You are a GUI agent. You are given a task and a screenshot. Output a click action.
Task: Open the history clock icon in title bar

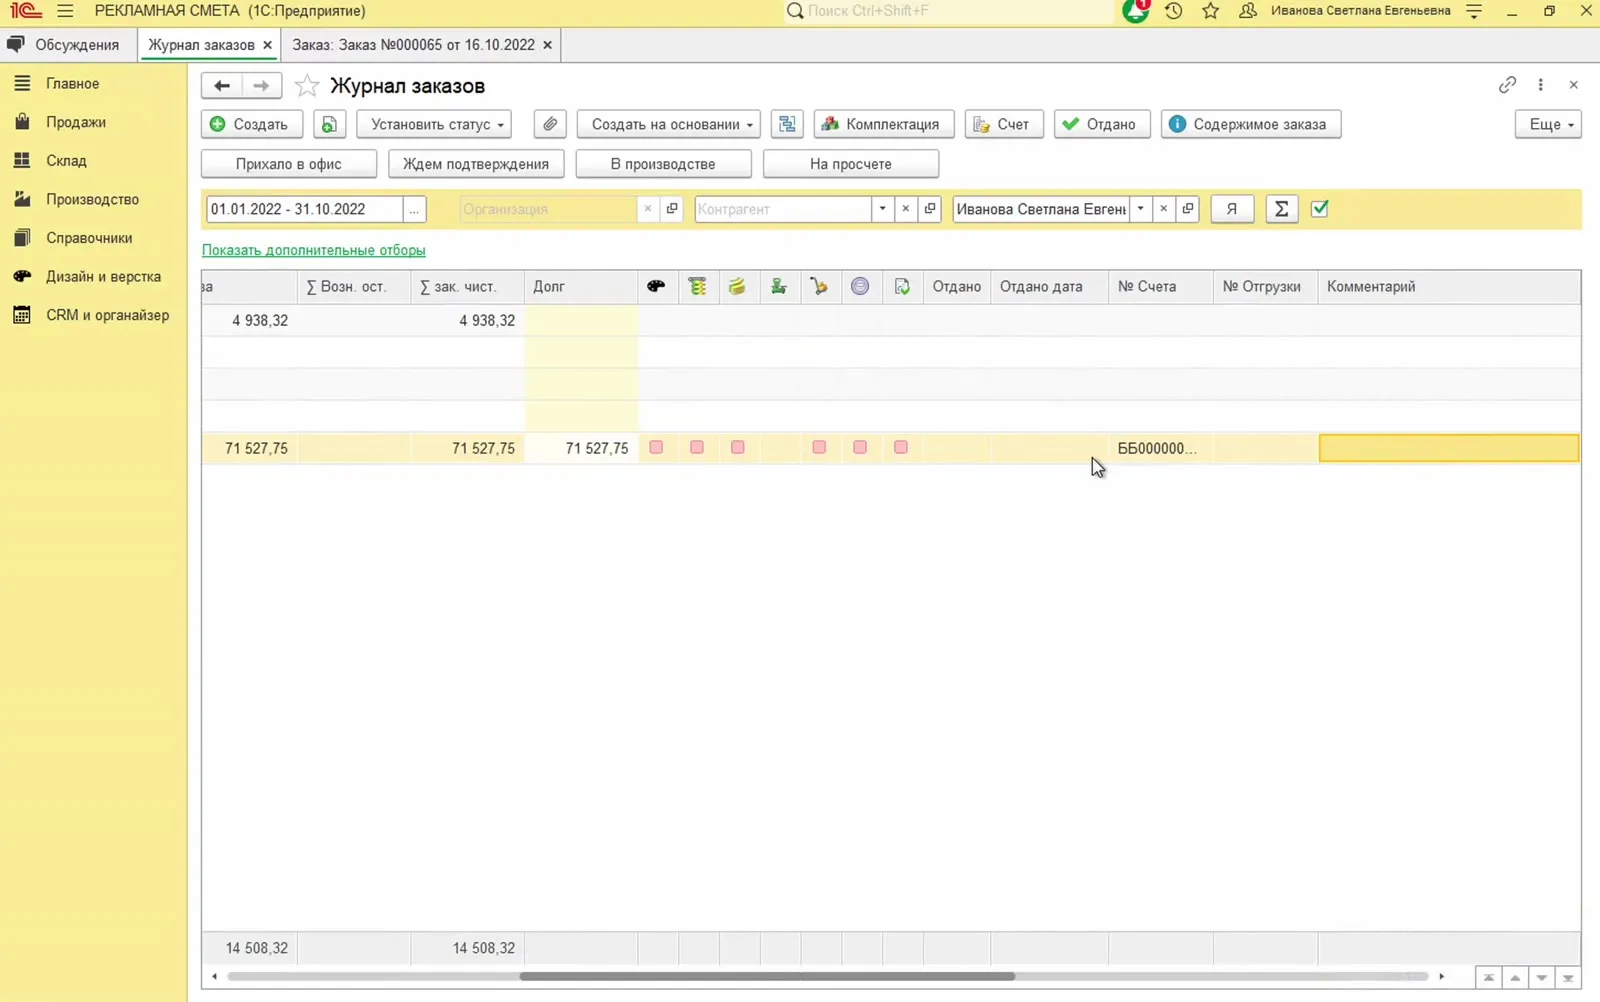tap(1173, 11)
